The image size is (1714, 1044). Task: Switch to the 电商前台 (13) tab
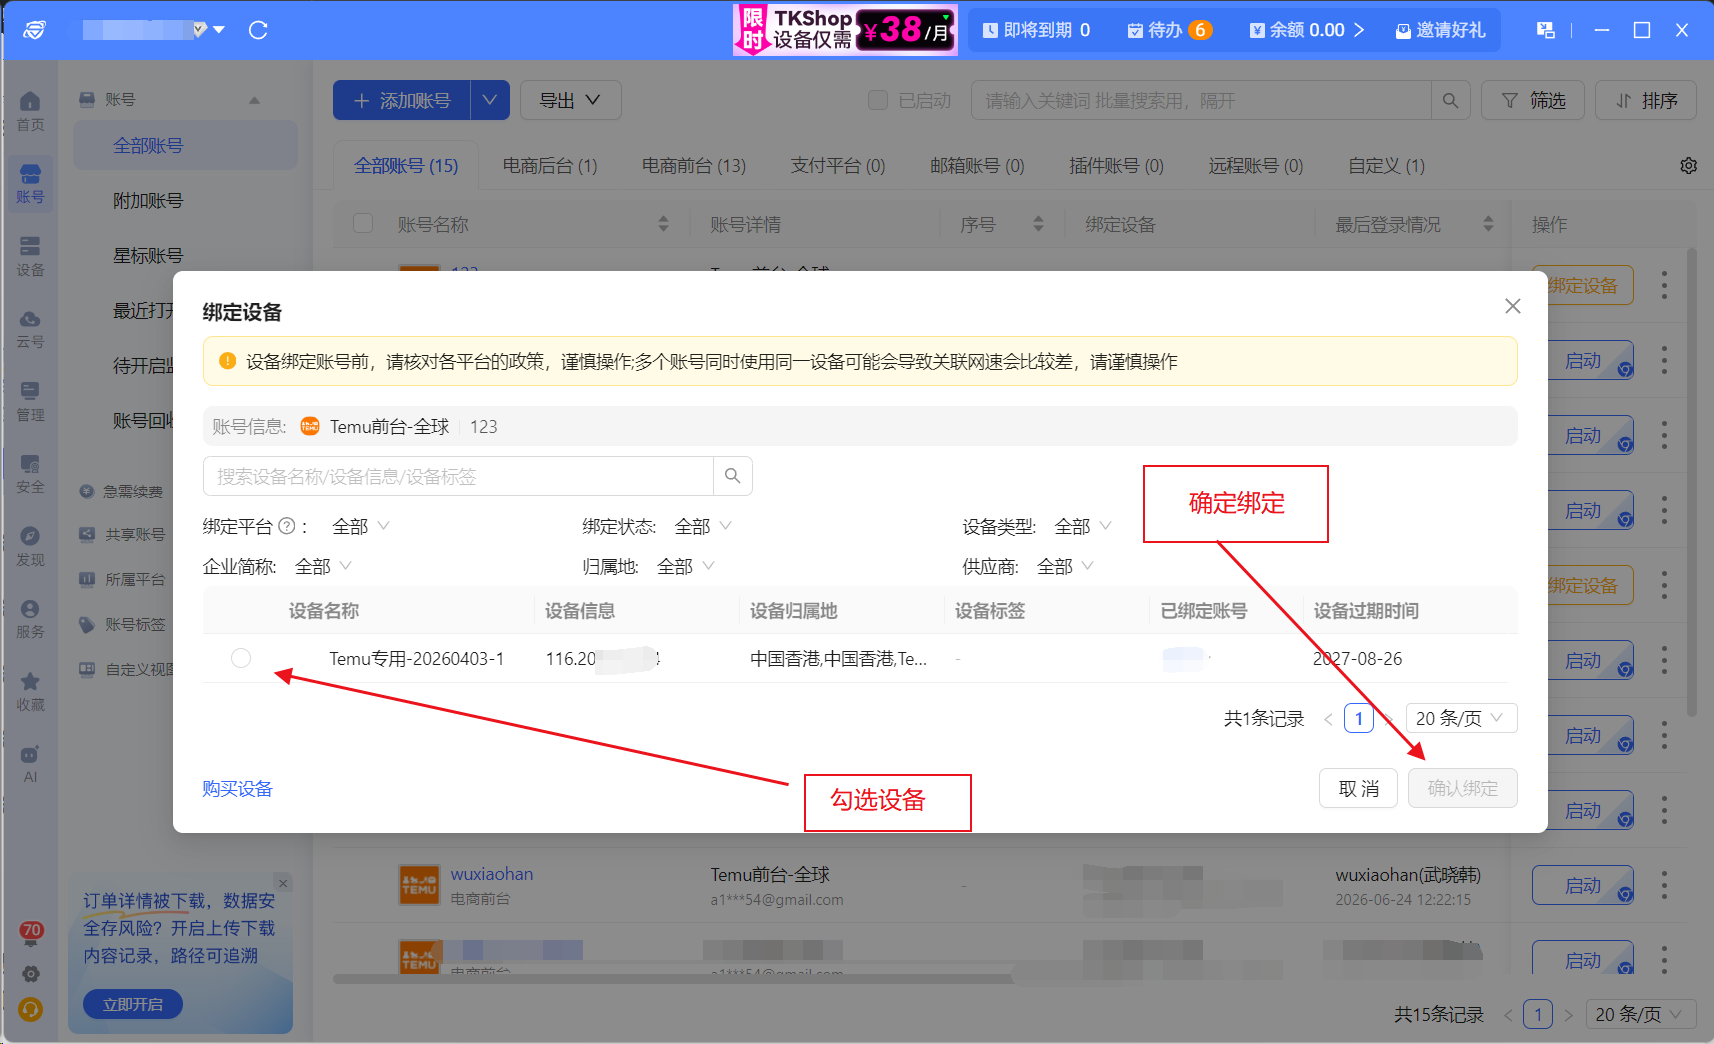point(694,166)
